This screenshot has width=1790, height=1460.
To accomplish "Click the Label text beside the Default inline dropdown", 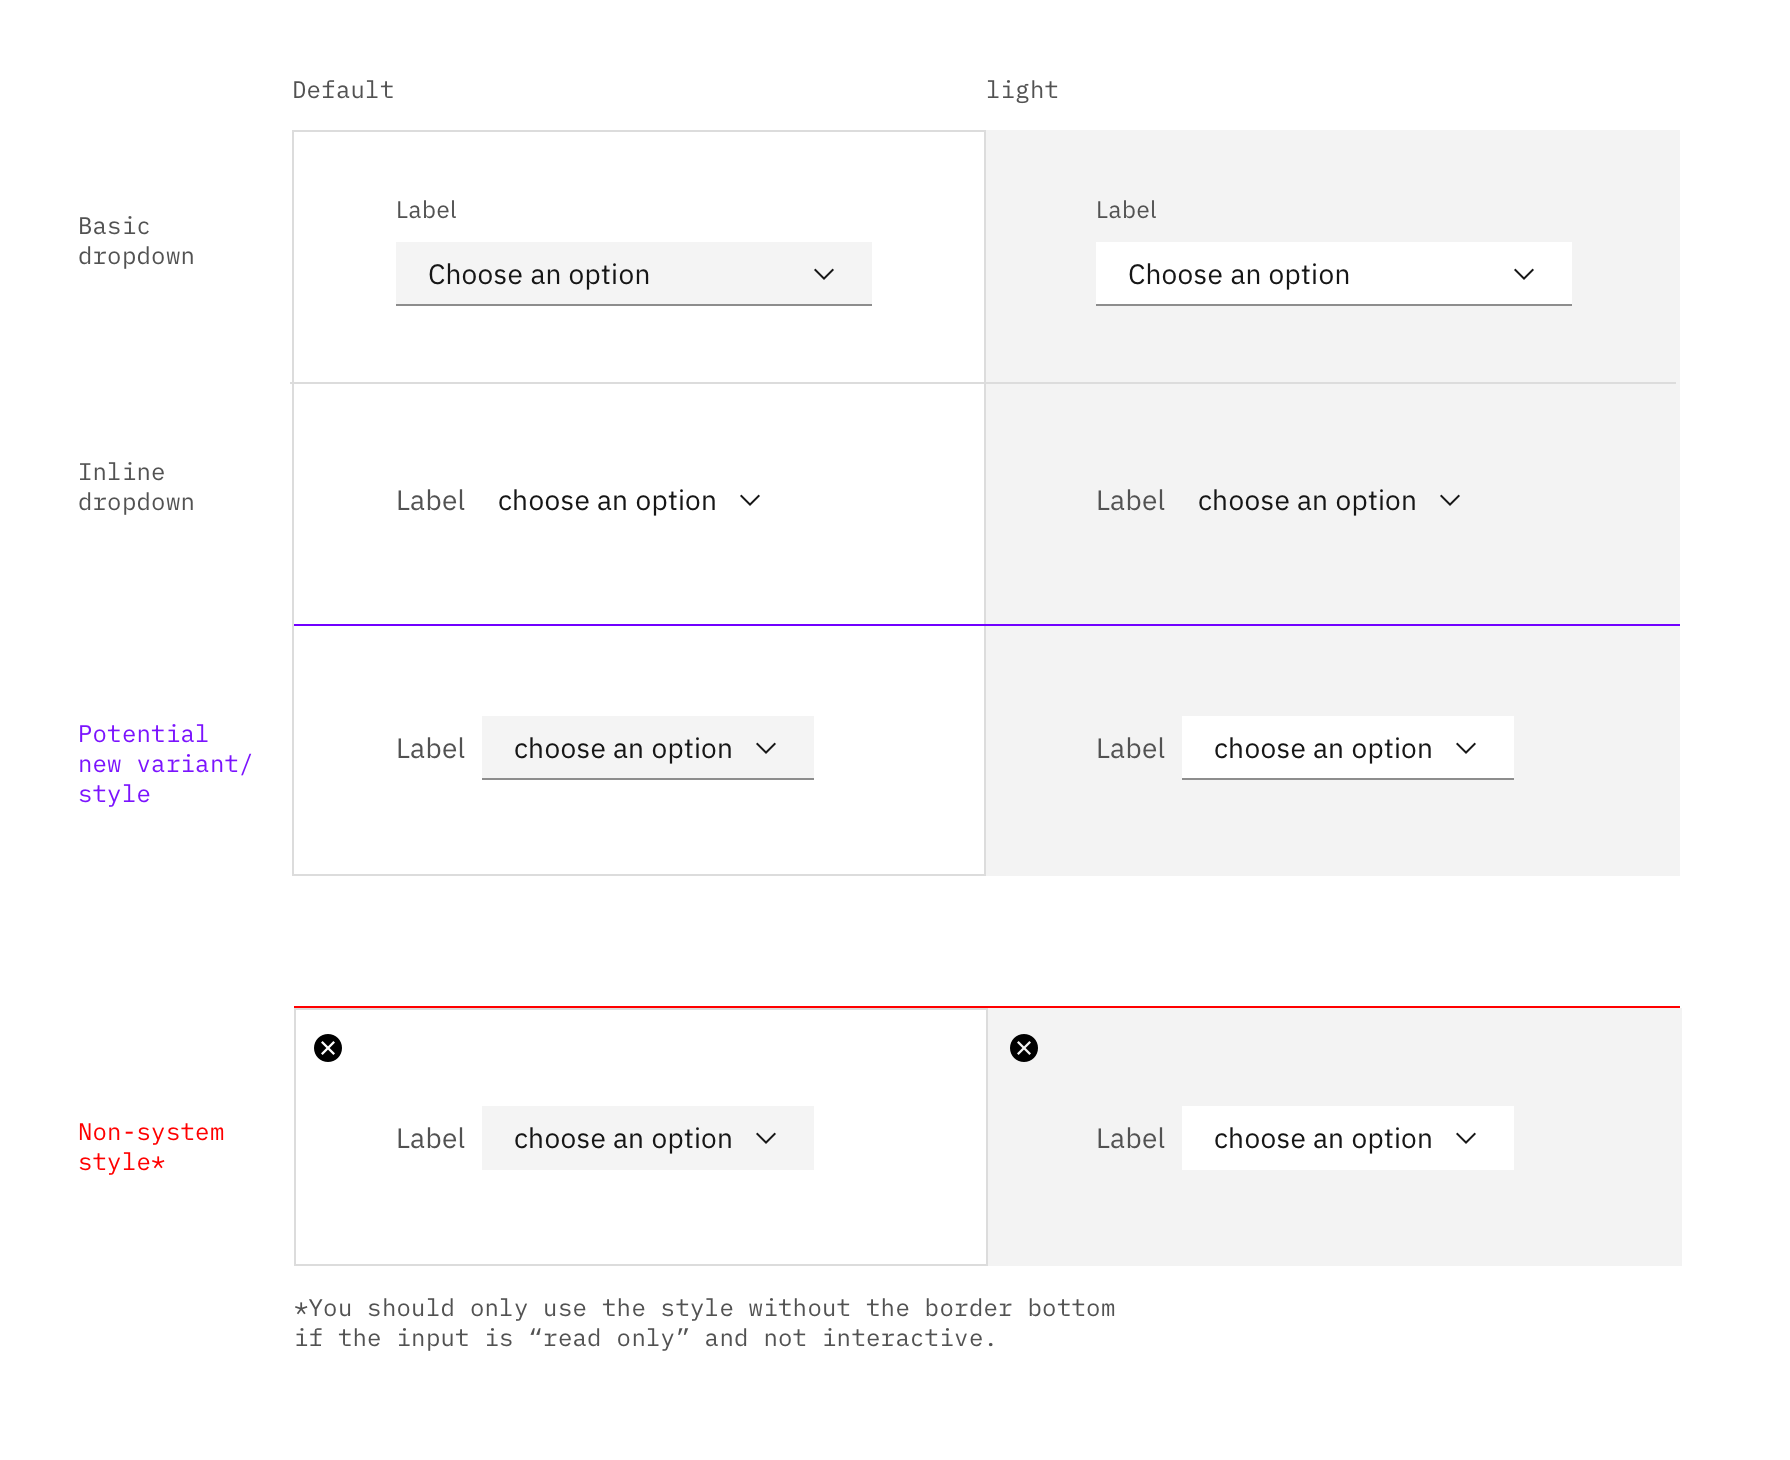I will click(x=430, y=500).
